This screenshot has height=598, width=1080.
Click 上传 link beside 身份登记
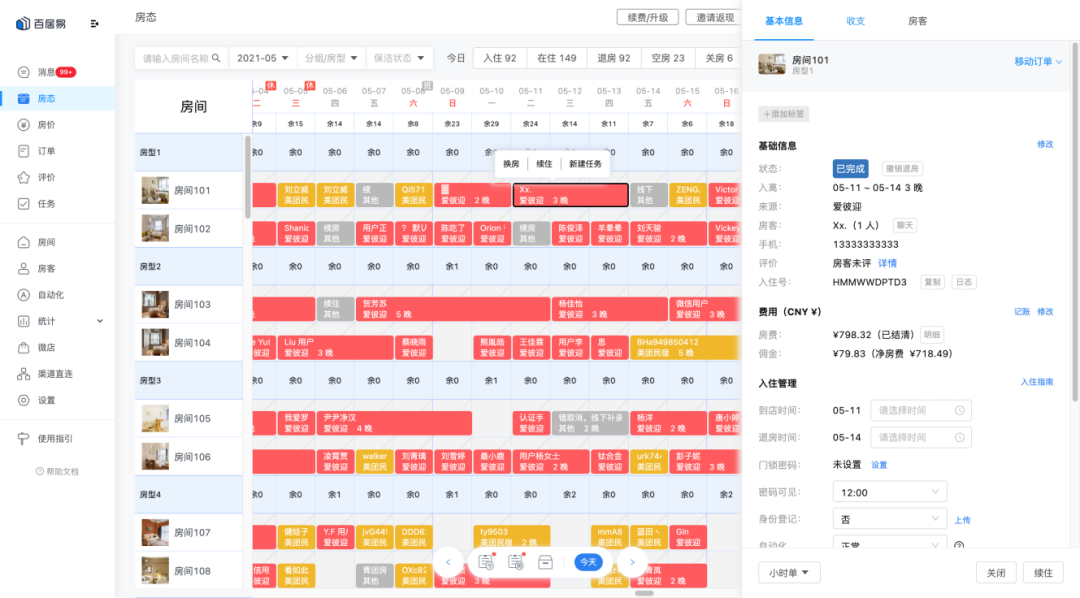click(962, 520)
